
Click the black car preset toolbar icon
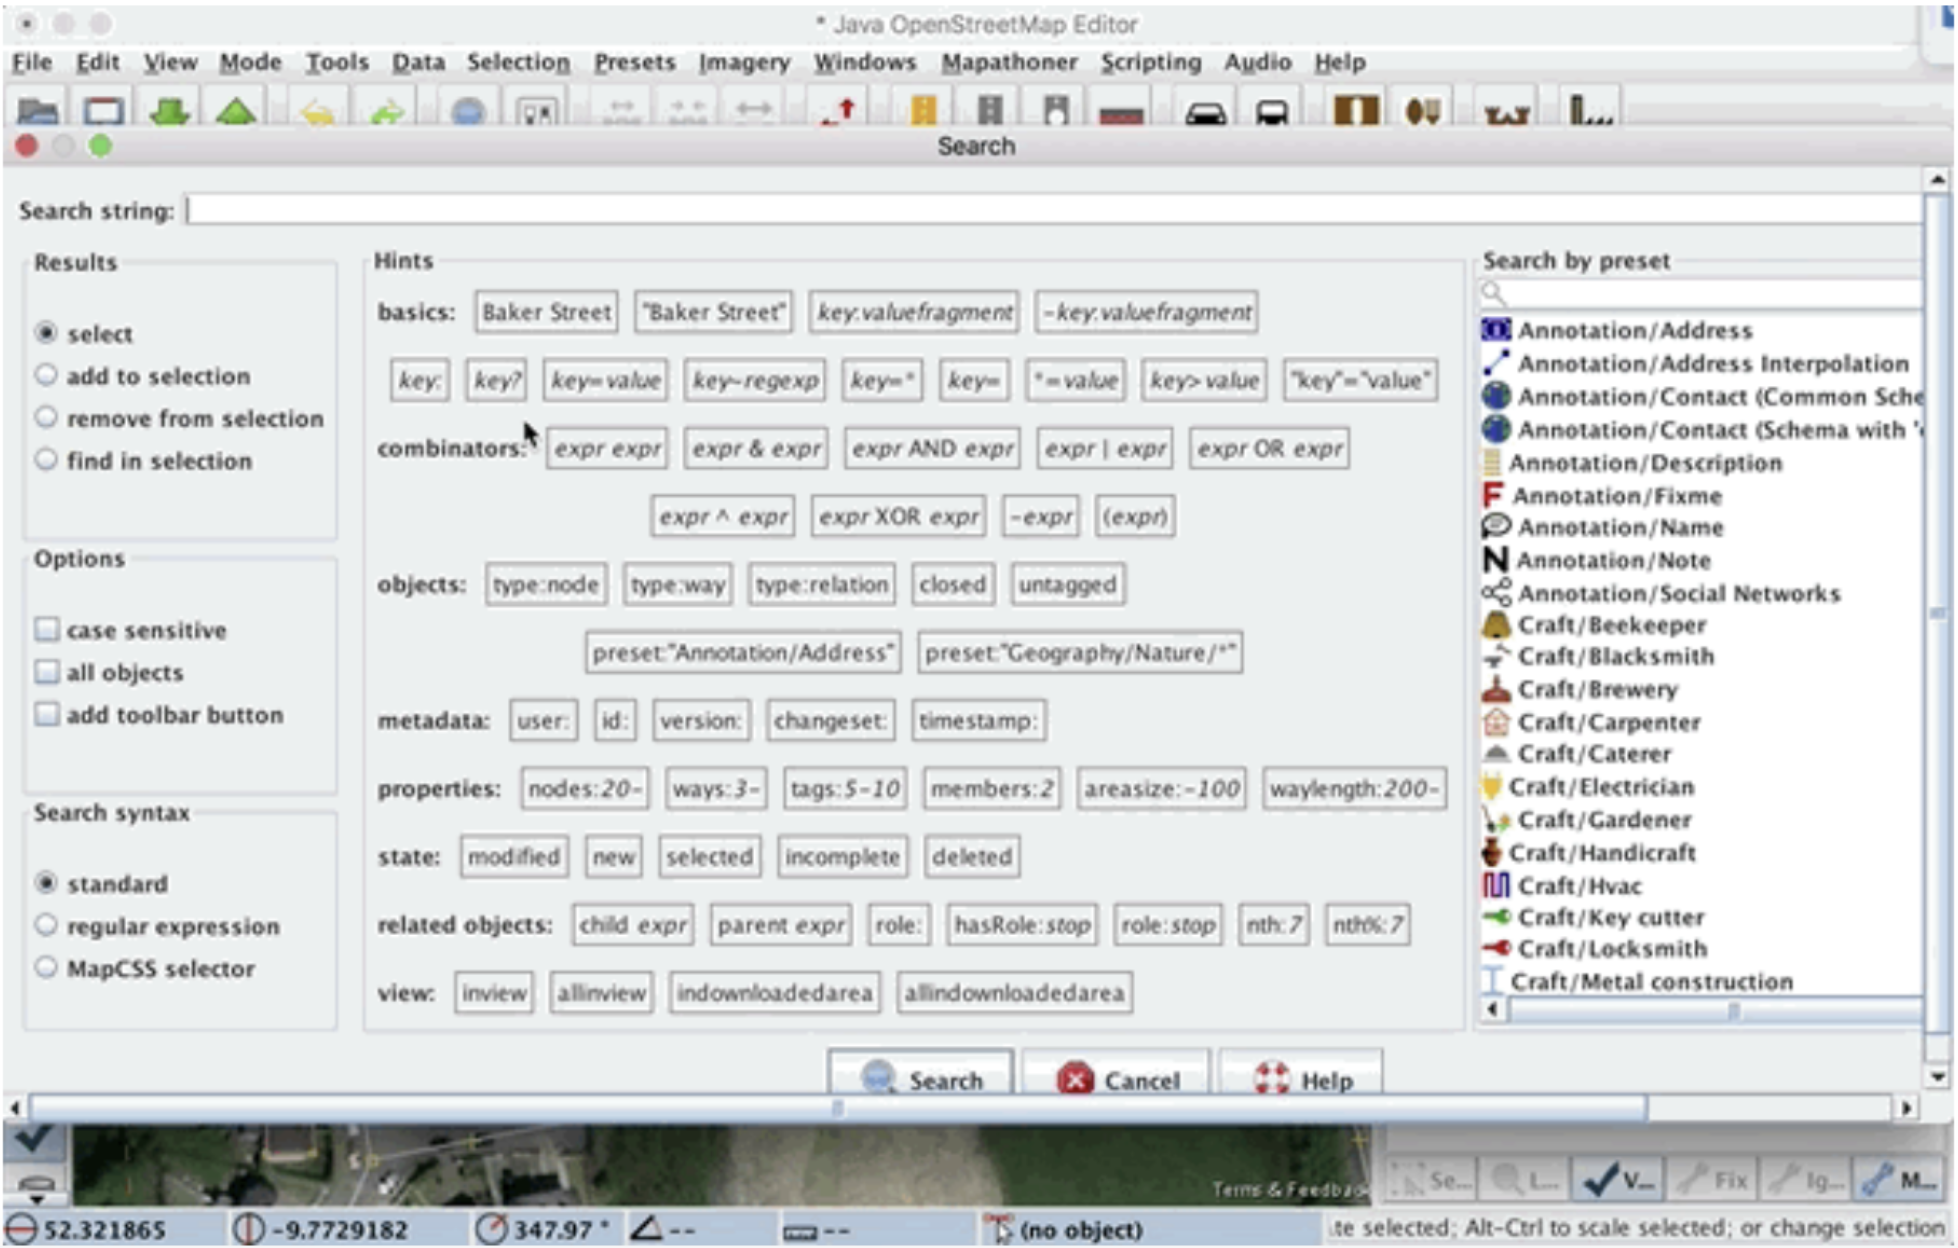coord(1205,112)
